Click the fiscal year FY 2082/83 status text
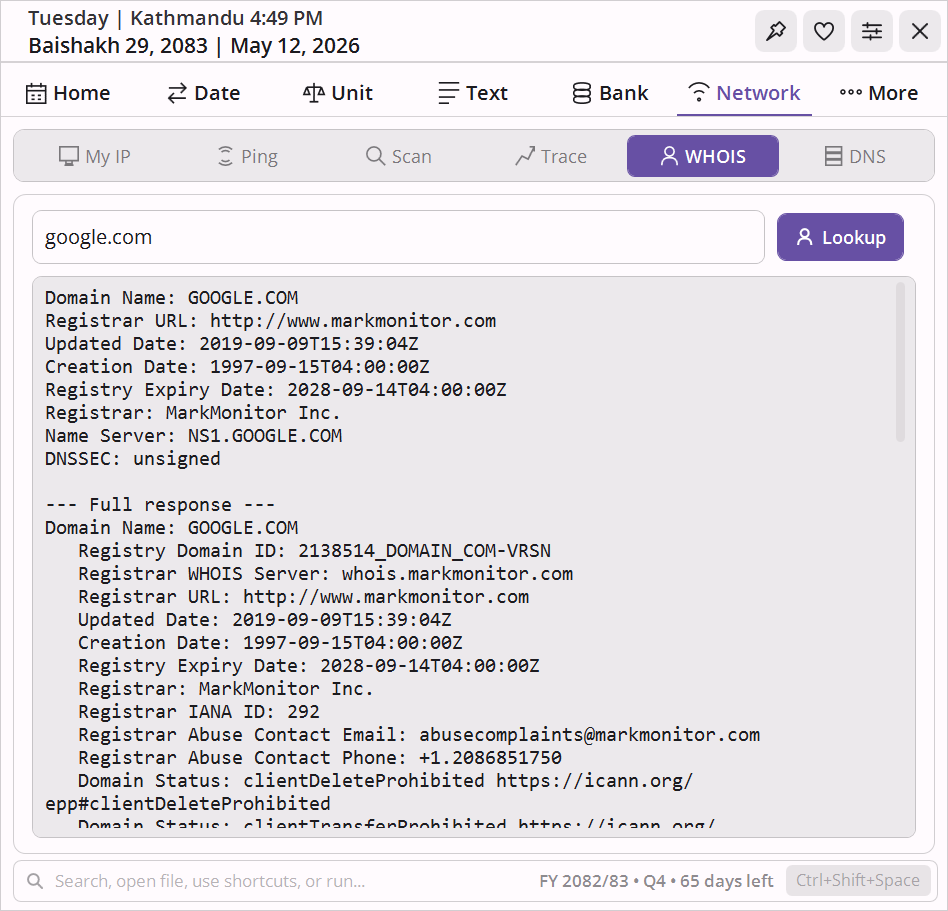Viewport: 948px width, 911px height. tap(656, 881)
